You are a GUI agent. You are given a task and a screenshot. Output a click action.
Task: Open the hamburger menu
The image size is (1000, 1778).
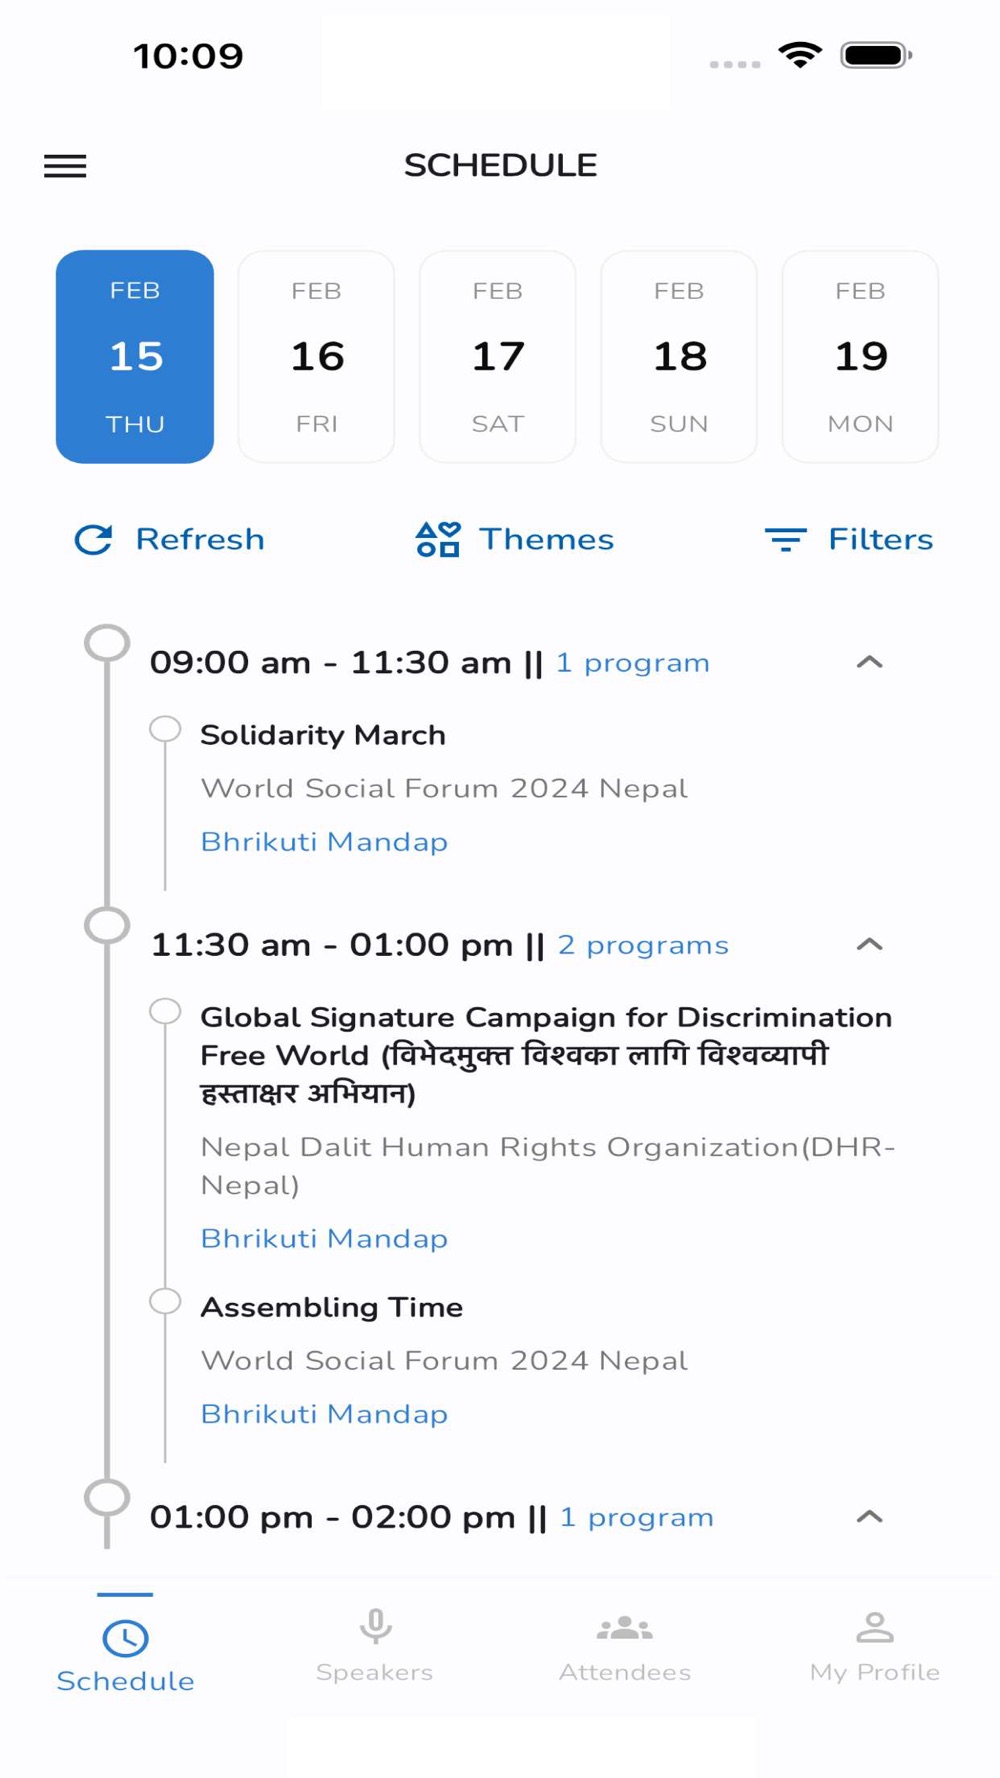(65, 166)
